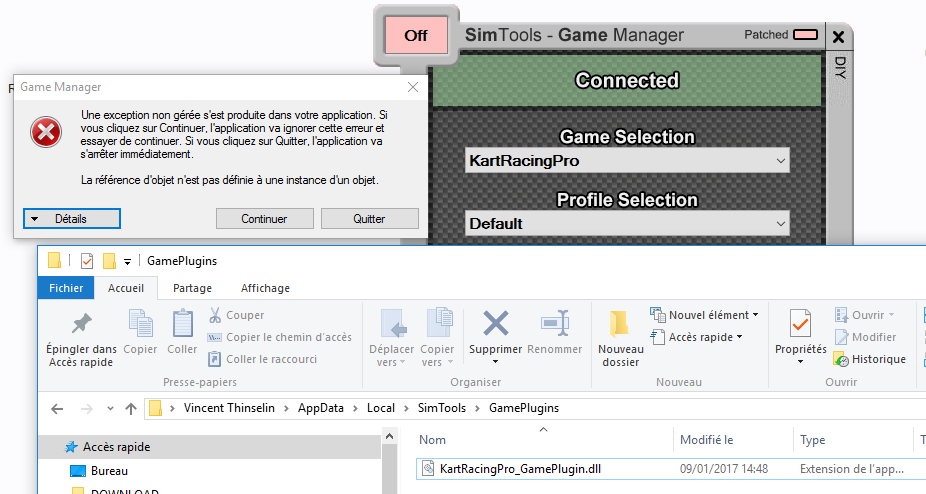The width and height of the screenshot is (926, 494).
Task: Open the Fichier menu tab
Action: tap(66, 288)
